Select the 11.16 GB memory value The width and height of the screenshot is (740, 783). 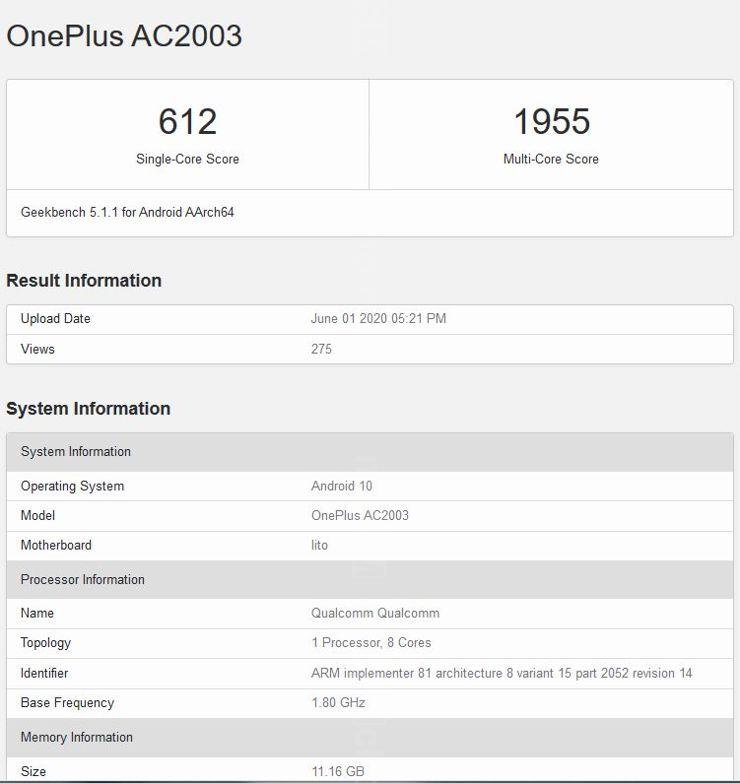pyautogui.click(x=338, y=772)
